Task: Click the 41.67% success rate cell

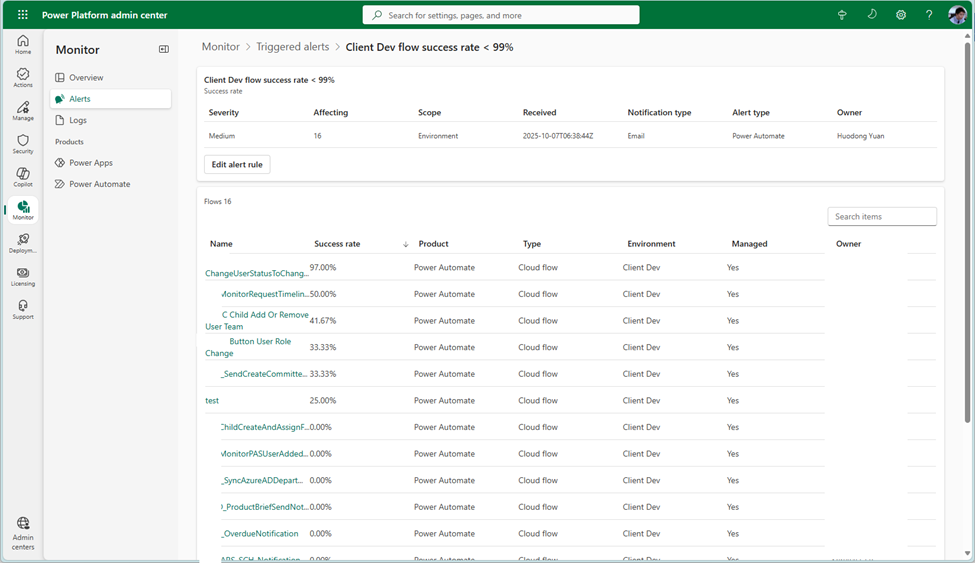Action: [x=323, y=320]
